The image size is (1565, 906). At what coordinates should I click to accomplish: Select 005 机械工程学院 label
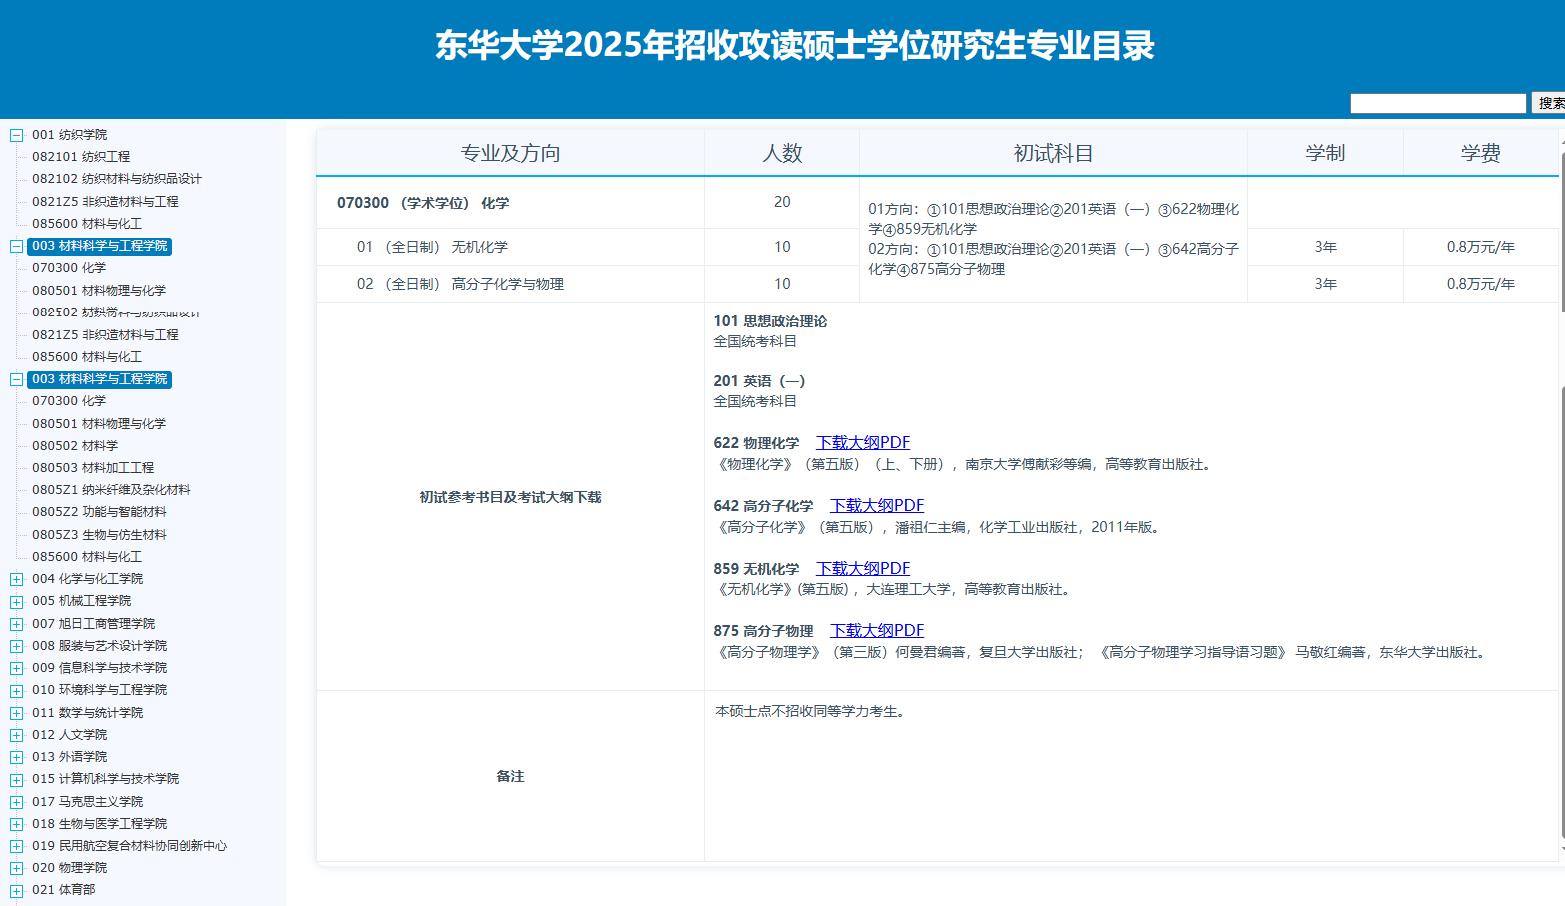point(81,601)
